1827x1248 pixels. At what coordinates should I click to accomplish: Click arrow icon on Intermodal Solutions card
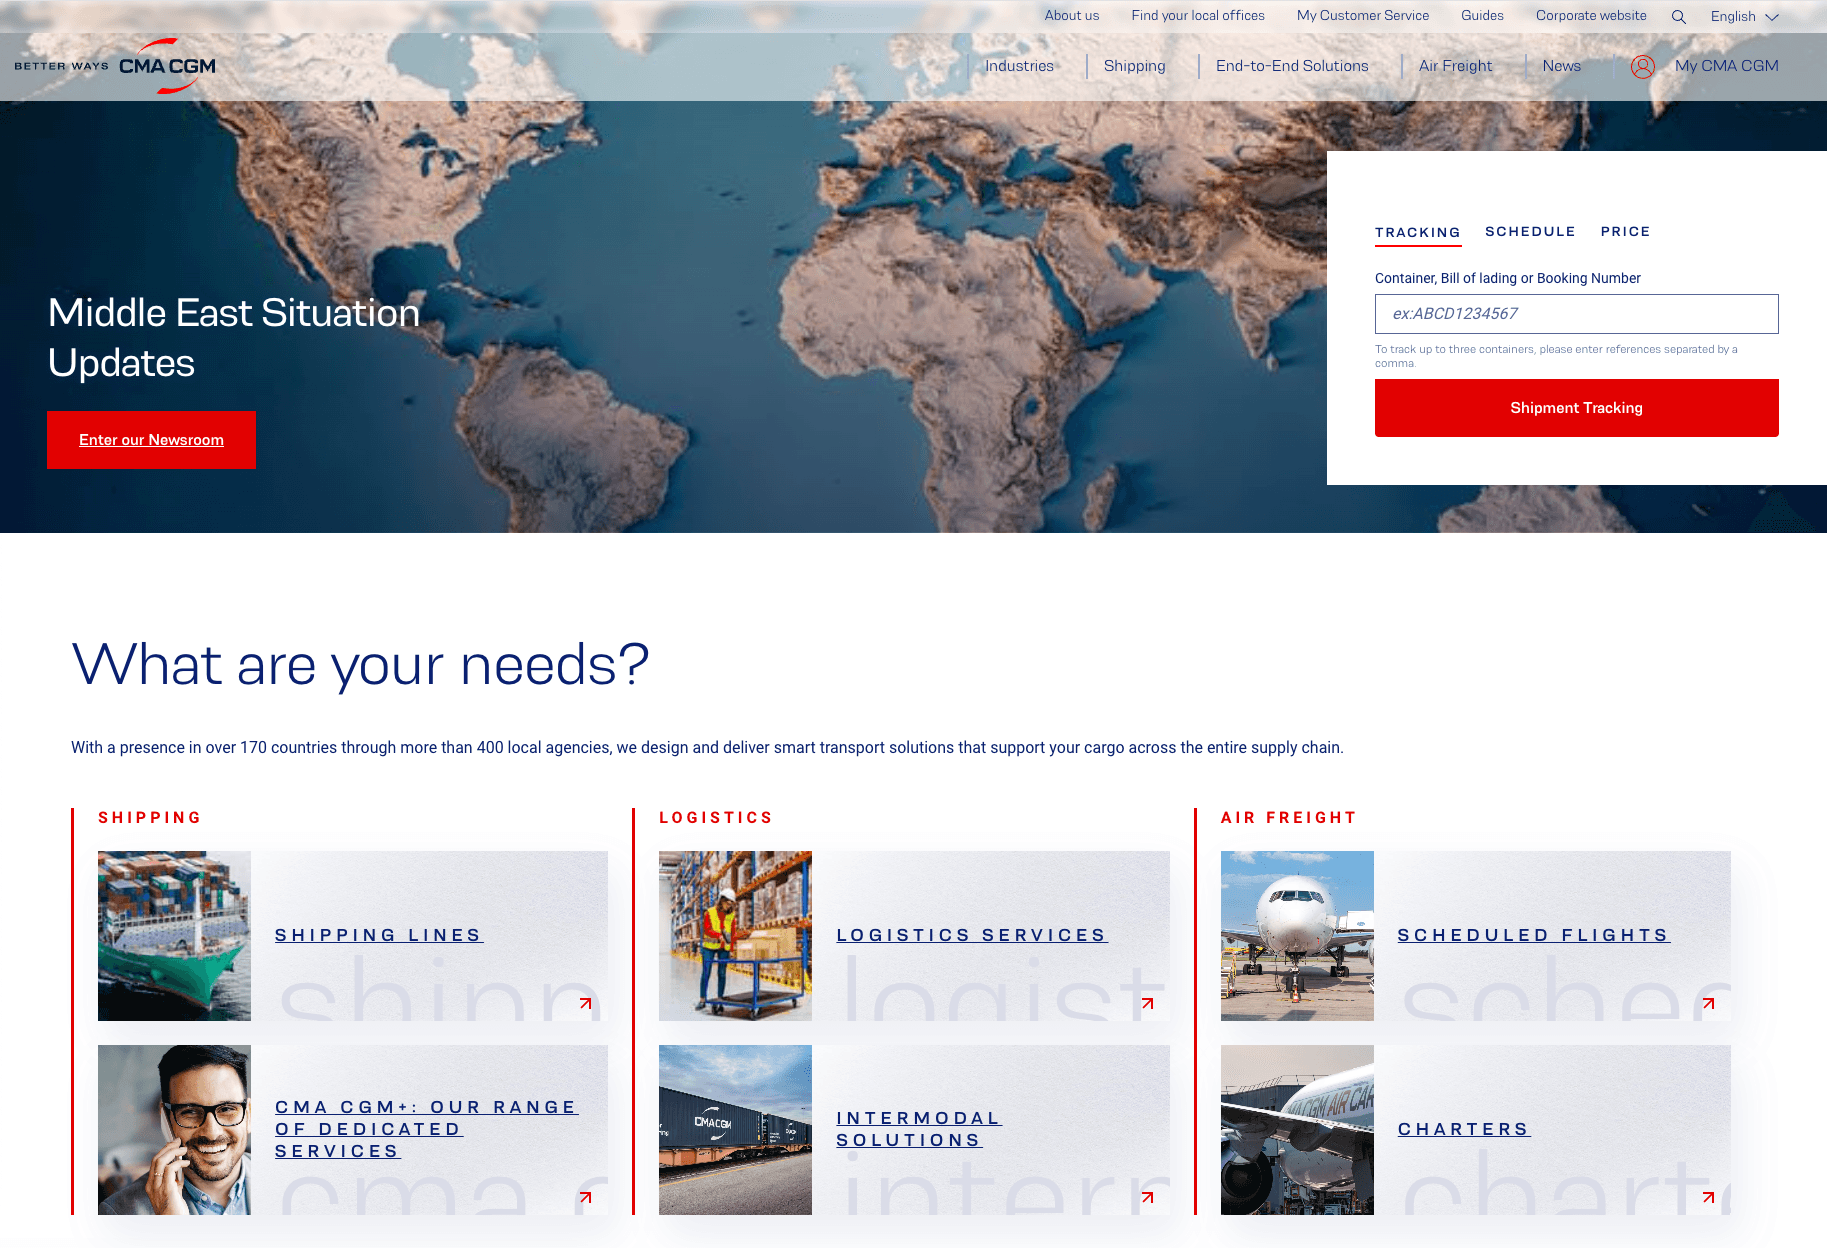pyautogui.click(x=1148, y=1197)
